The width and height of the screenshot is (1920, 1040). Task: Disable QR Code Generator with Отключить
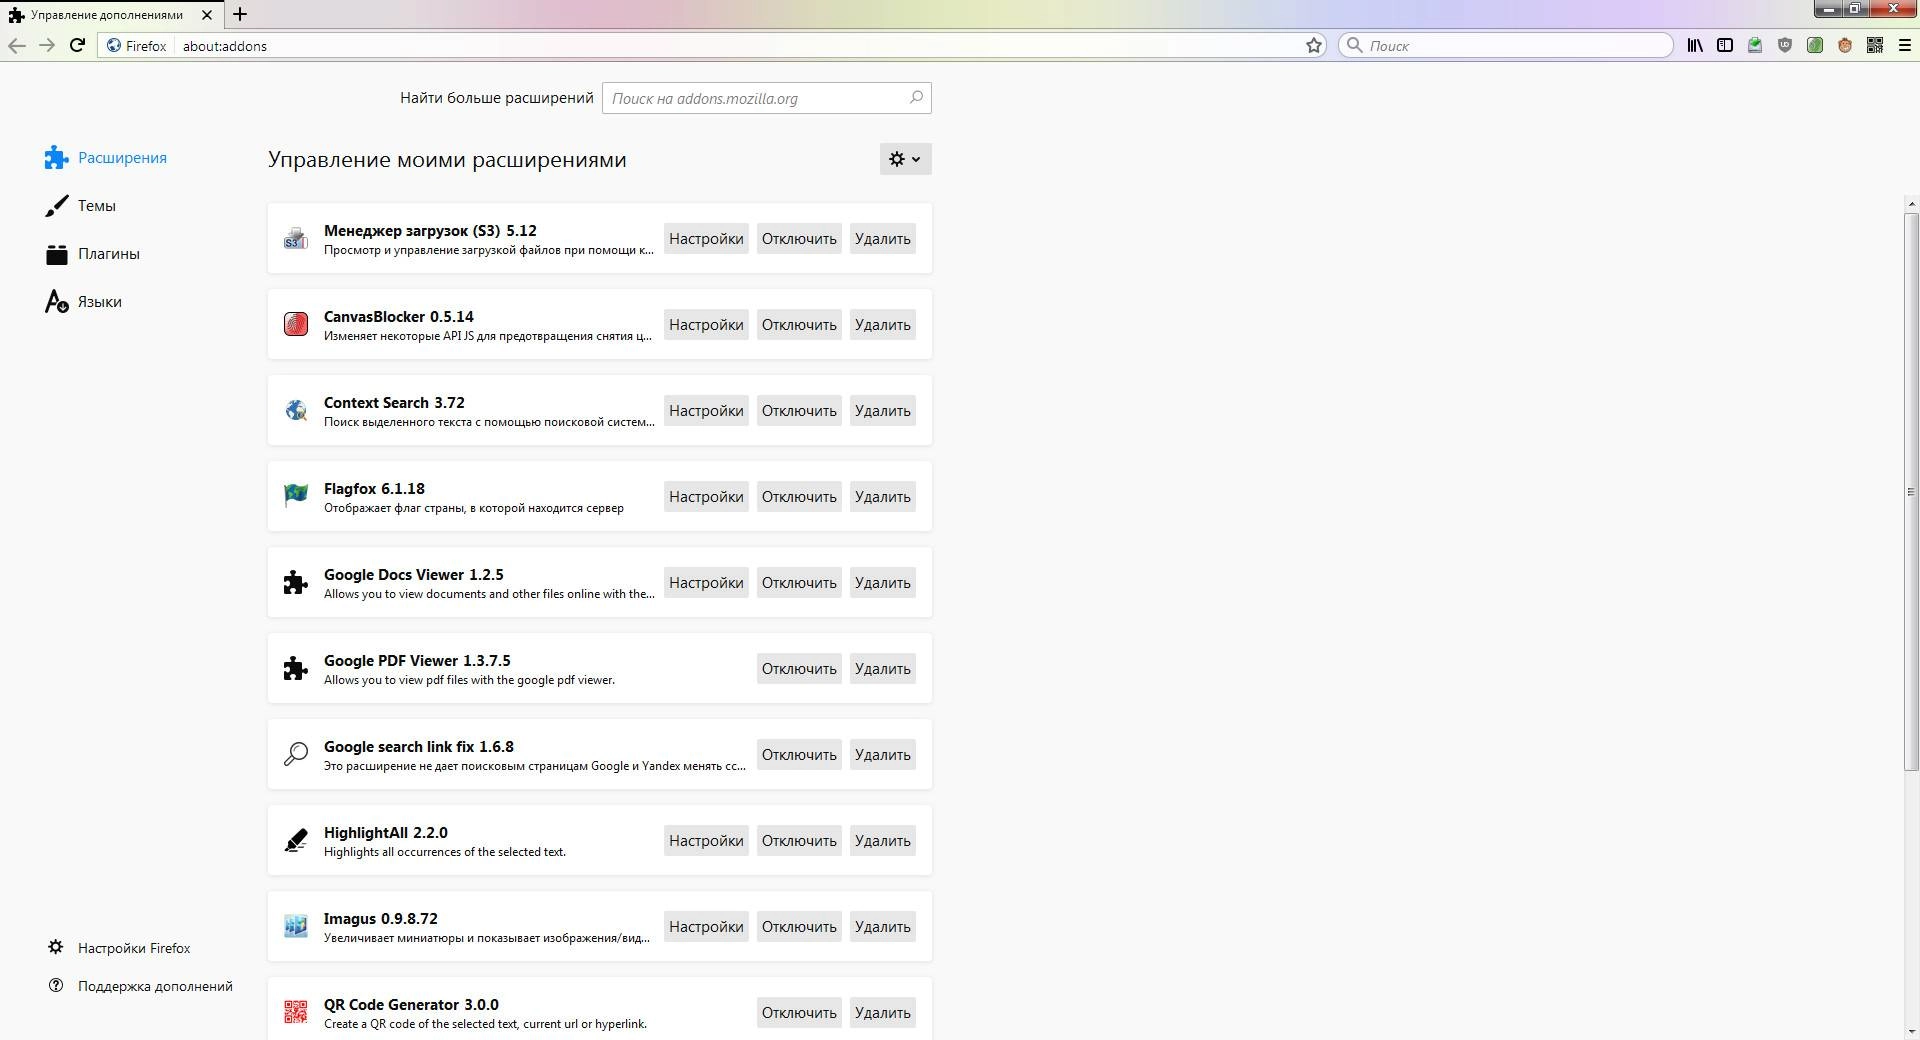tap(799, 1012)
